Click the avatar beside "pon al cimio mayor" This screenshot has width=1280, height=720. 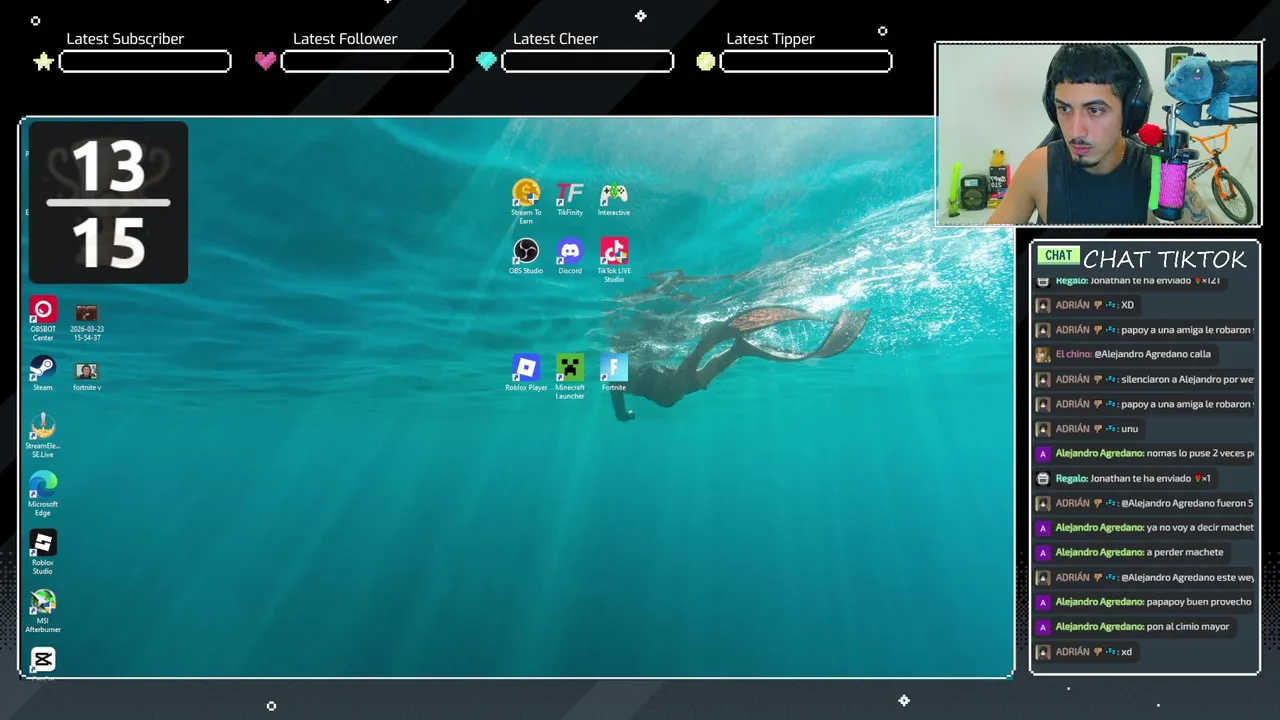click(x=1043, y=627)
